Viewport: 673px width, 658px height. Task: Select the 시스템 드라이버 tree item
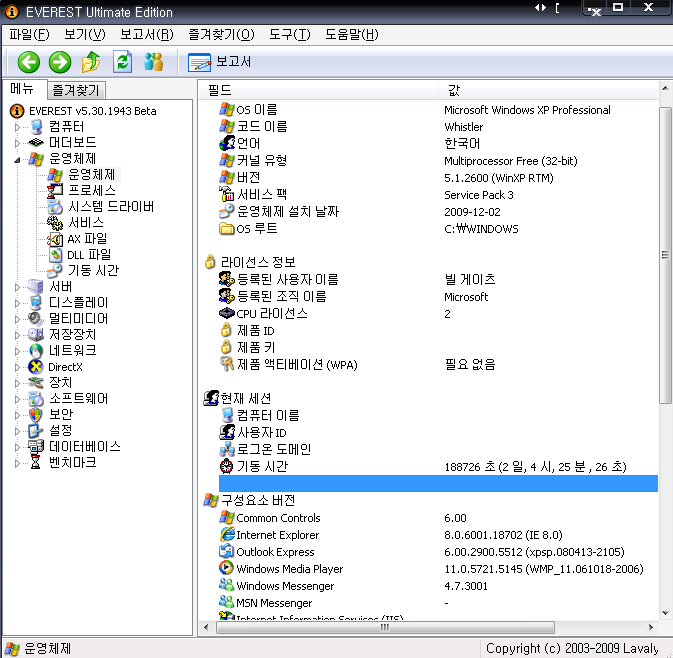tap(111, 206)
